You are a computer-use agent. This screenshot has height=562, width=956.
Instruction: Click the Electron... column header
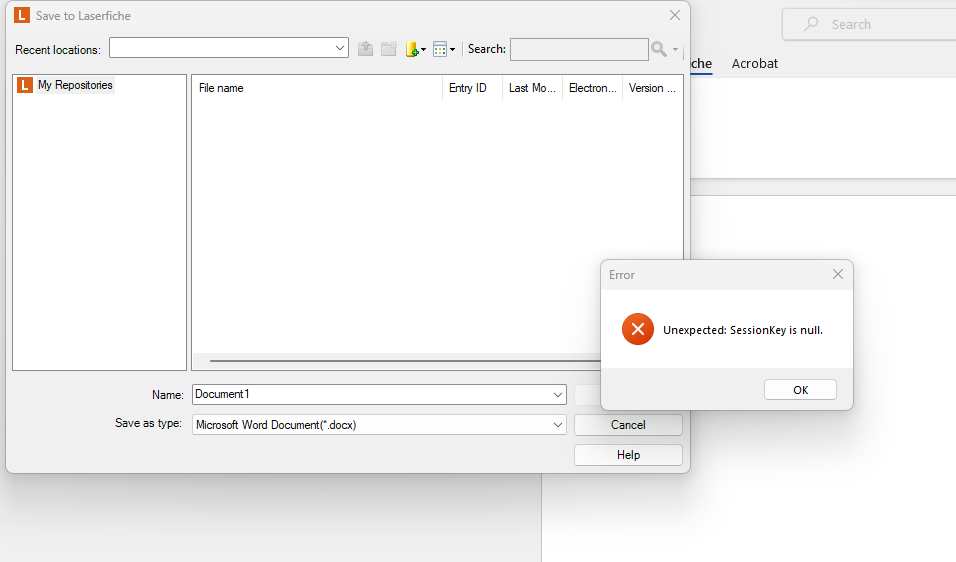pyautogui.click(x=592, y=88)
